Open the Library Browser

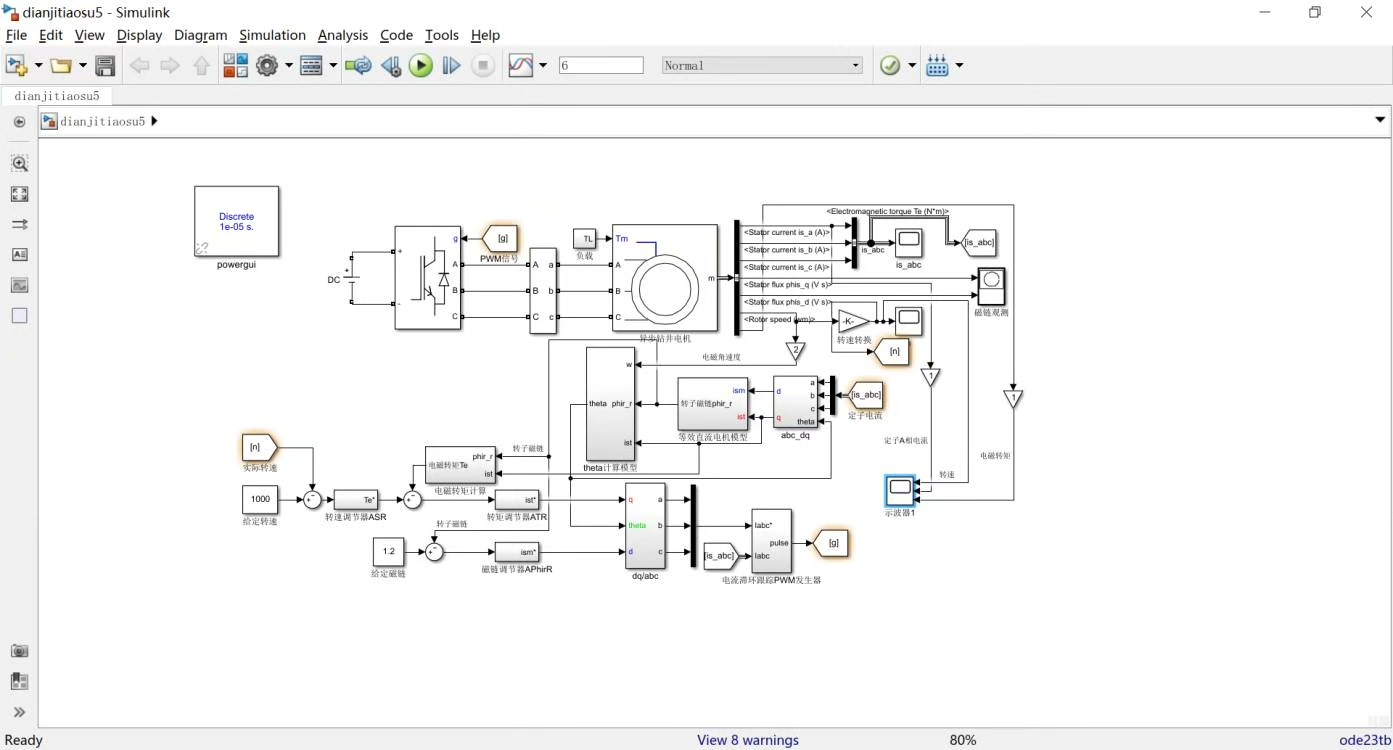tap(236, 65)
